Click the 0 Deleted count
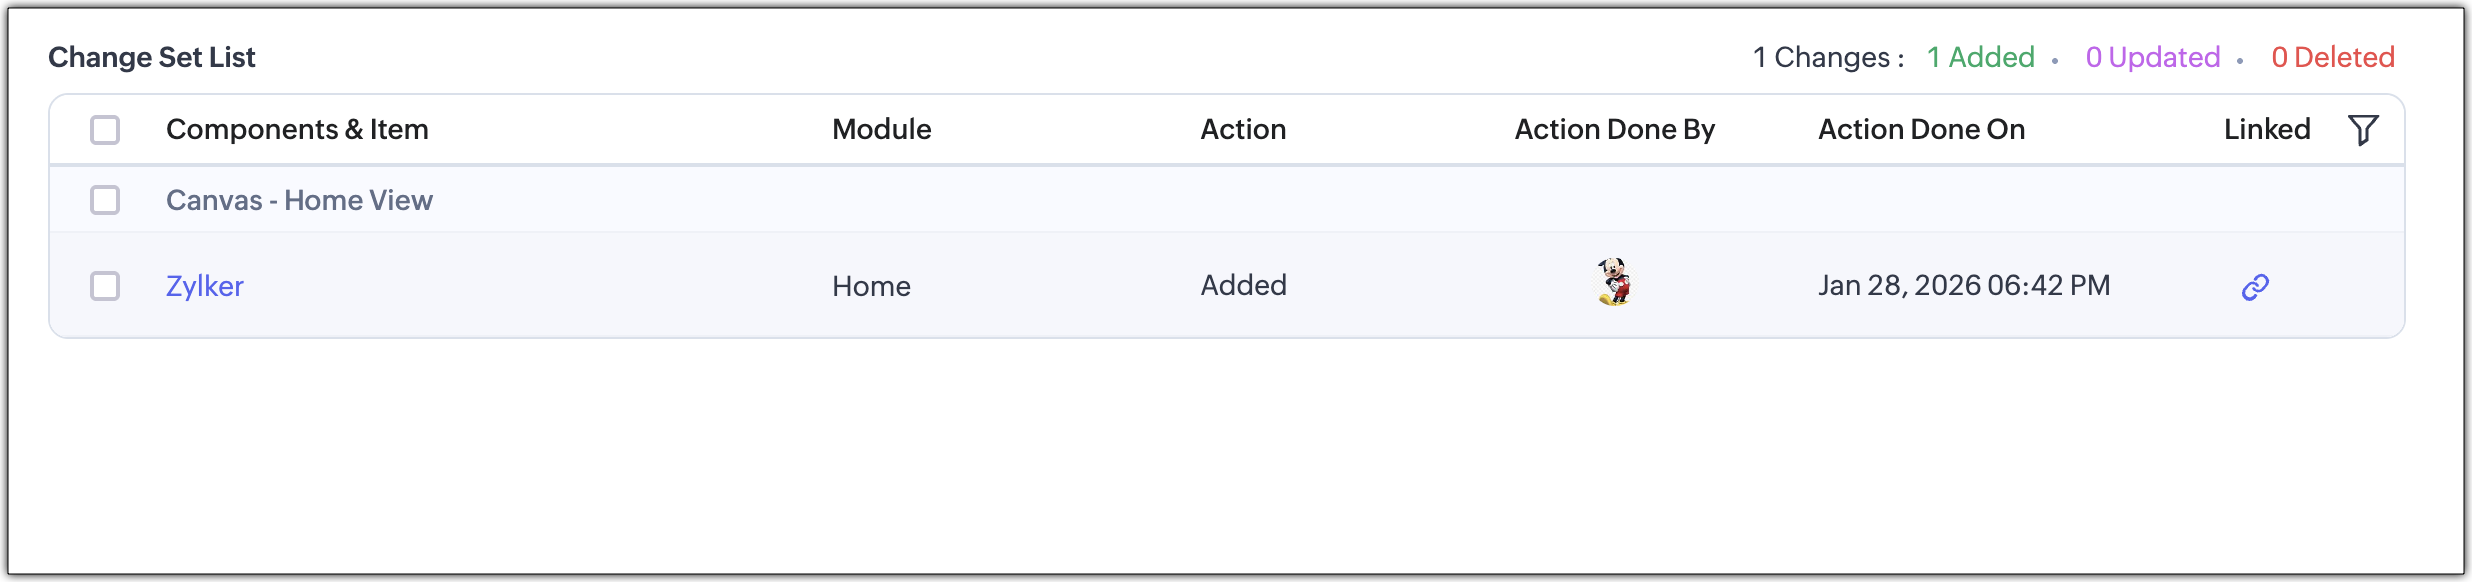The width and height of the screenshot is (2472, 582). (x=2333, y=58)
